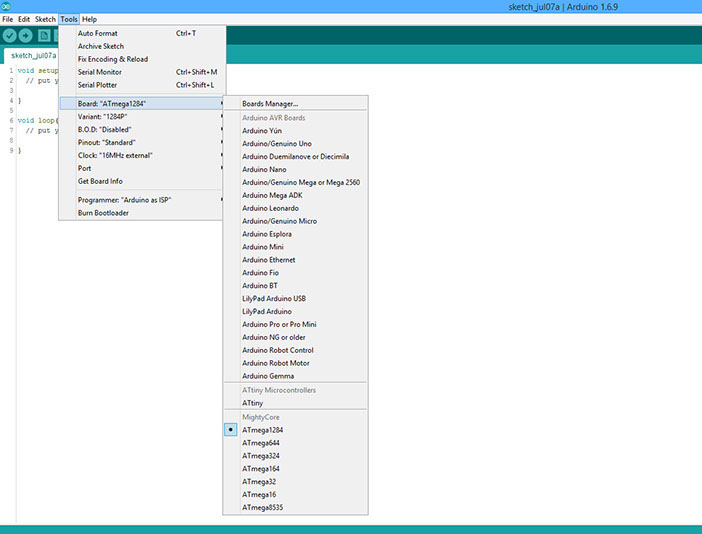Select Arduino Mini board
702x534 pixels.
pyautogui.click(x=295, y=247)
